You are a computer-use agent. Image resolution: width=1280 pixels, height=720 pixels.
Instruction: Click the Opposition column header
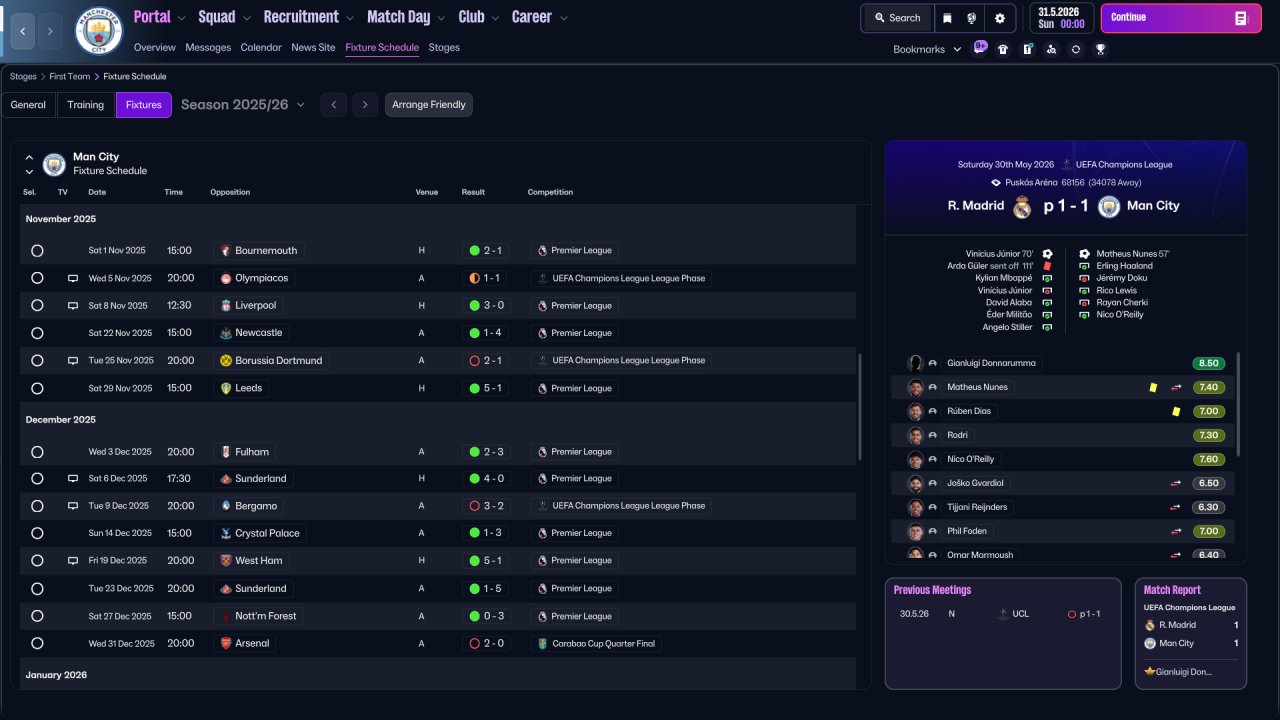230,192
